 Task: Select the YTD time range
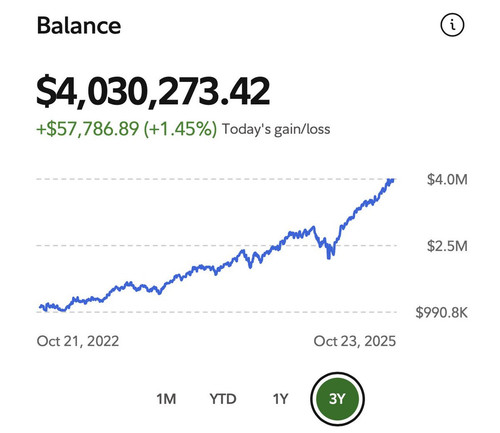point(223,399)
